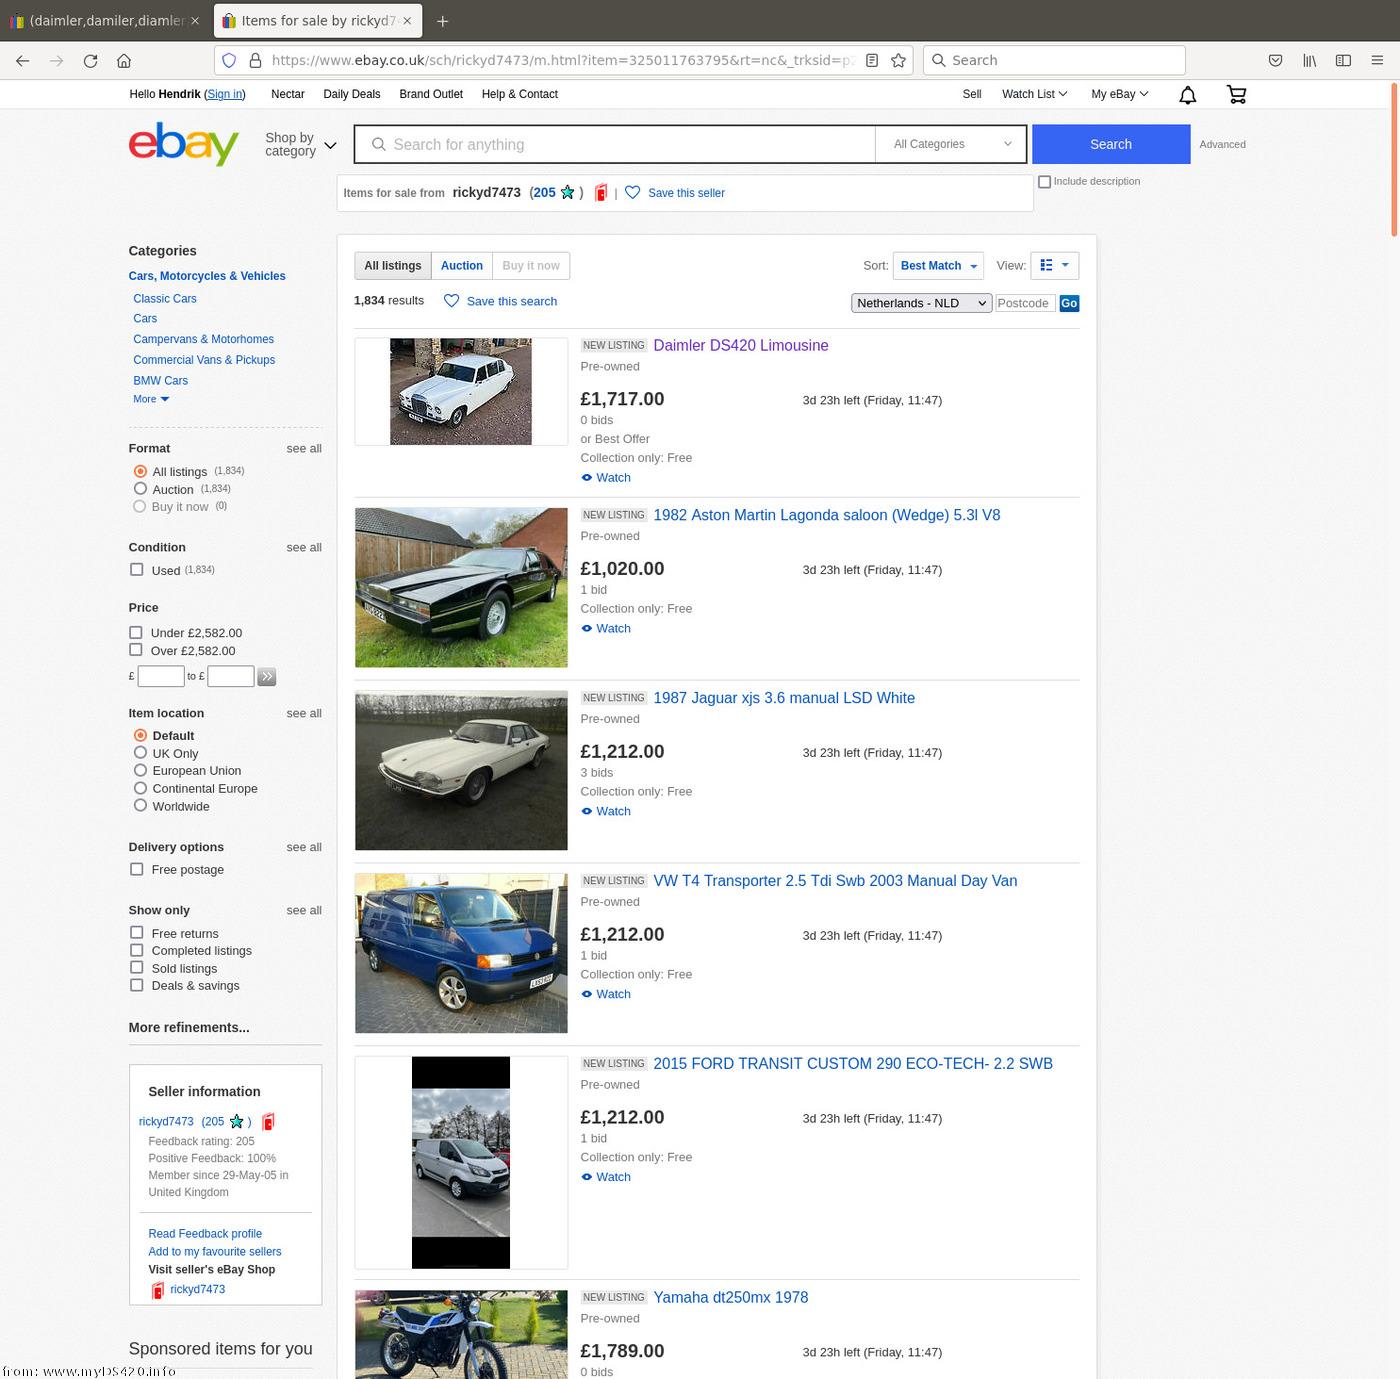This screenshot has width=1400, height=1379.
Task: Click the eBay logo
Action: click(184, 144)
